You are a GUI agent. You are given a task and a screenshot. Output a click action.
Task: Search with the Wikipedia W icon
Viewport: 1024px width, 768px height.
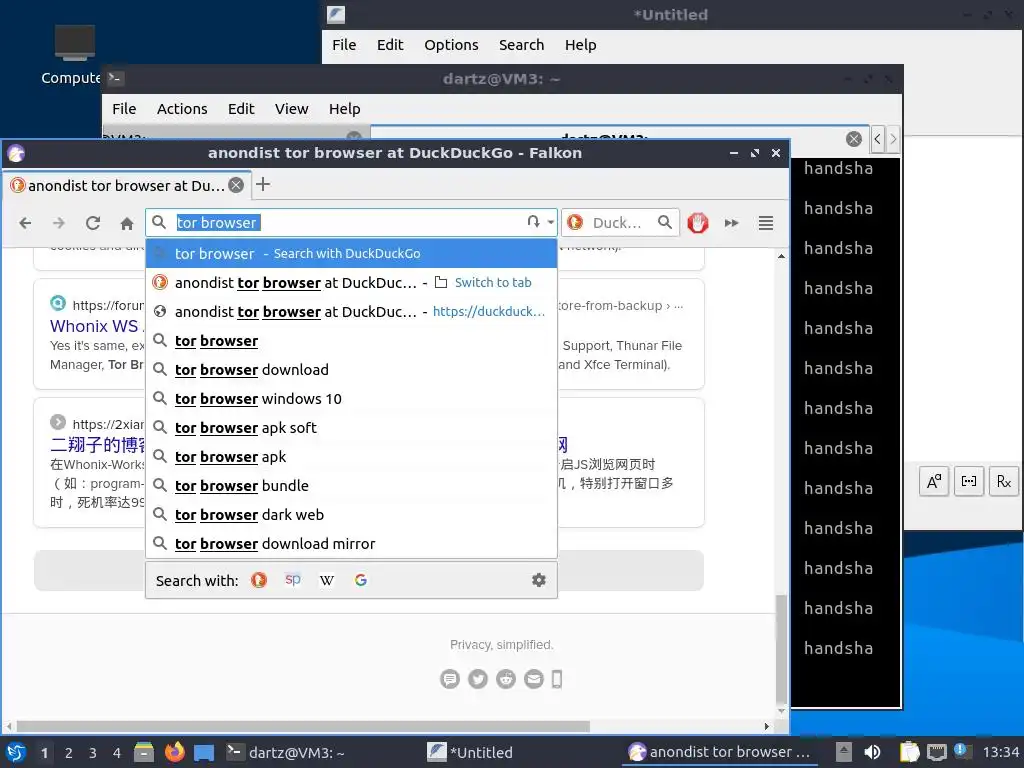[327, 580]
